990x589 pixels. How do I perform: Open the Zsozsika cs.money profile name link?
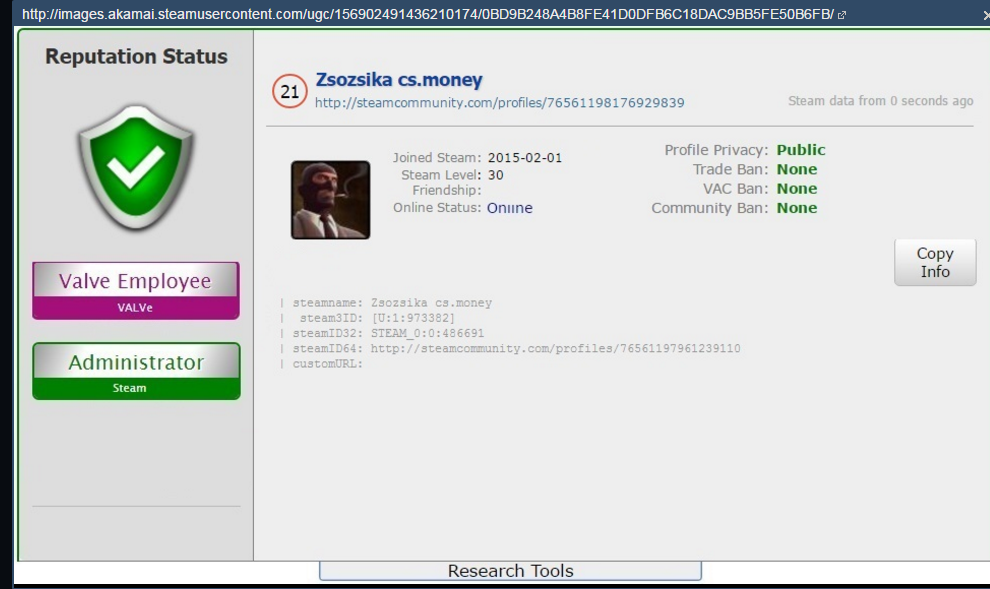(399, 80)
